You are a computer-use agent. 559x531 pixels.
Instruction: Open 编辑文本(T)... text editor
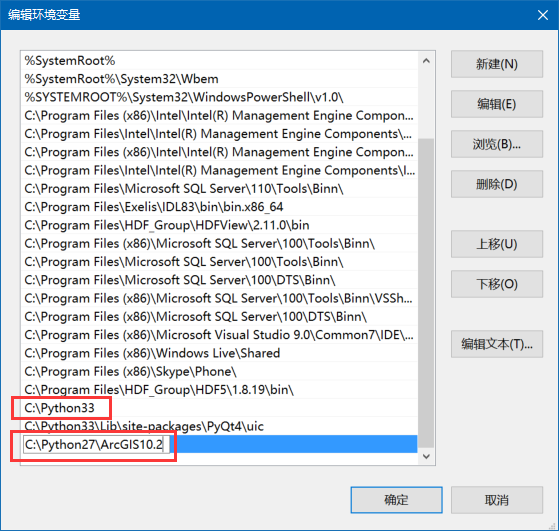tap(497, 344)
